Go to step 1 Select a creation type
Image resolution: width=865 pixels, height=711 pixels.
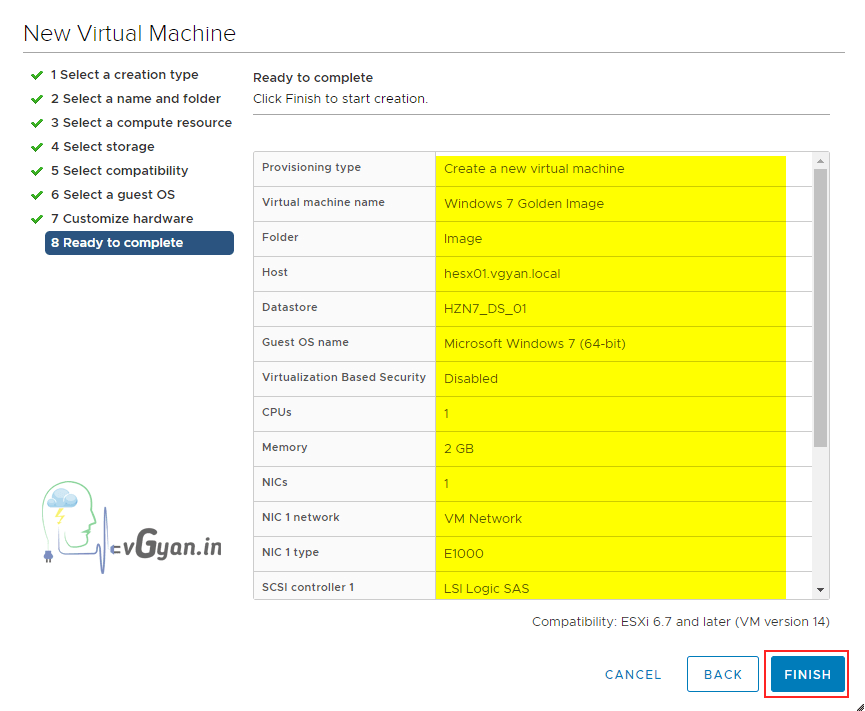click(124, 75)
